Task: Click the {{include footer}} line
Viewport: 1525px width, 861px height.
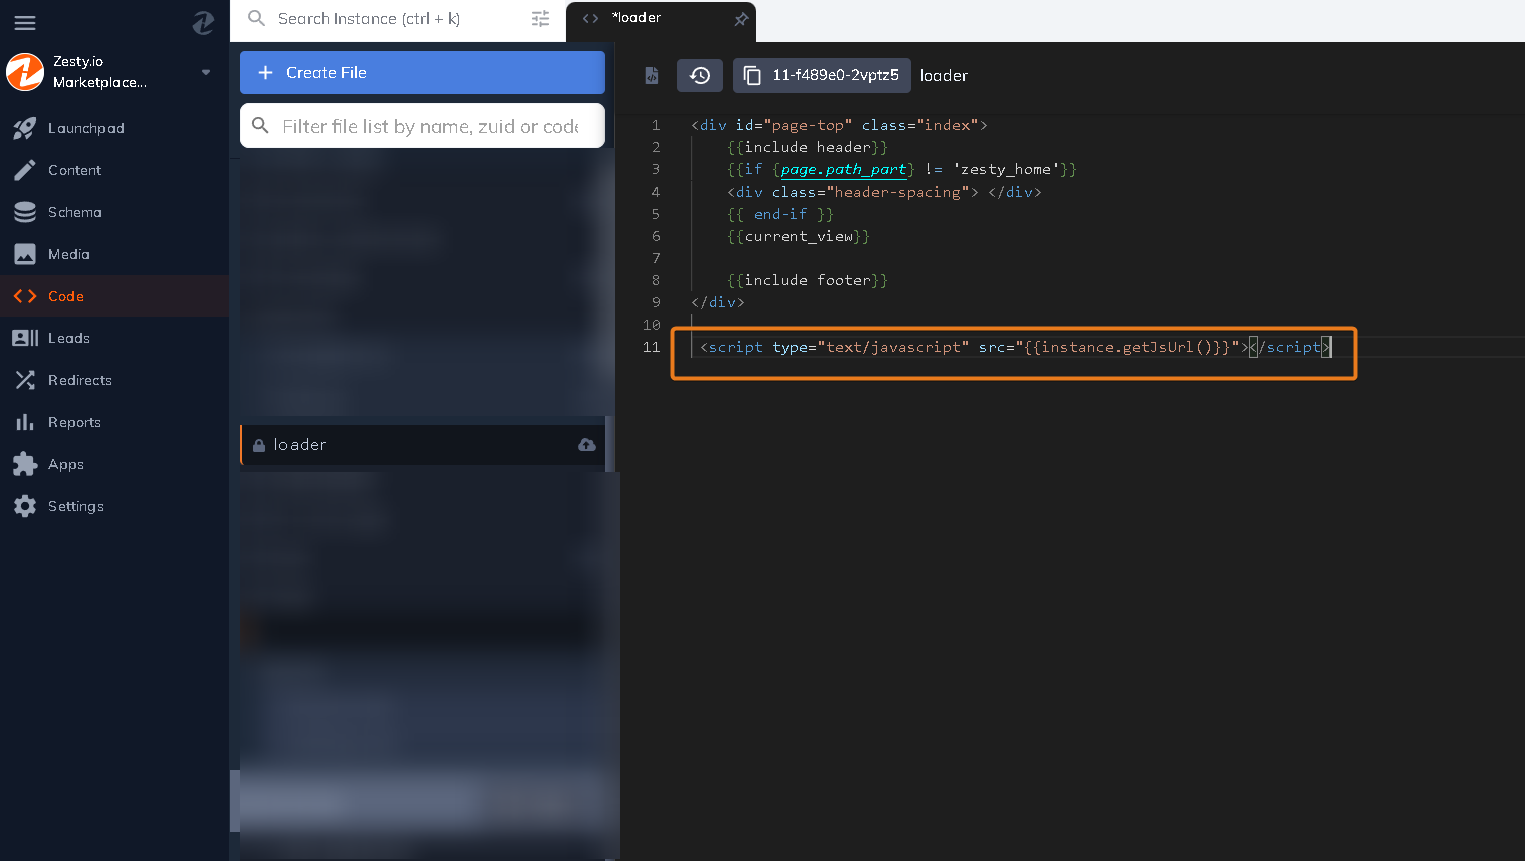Action: pos(808,280)
